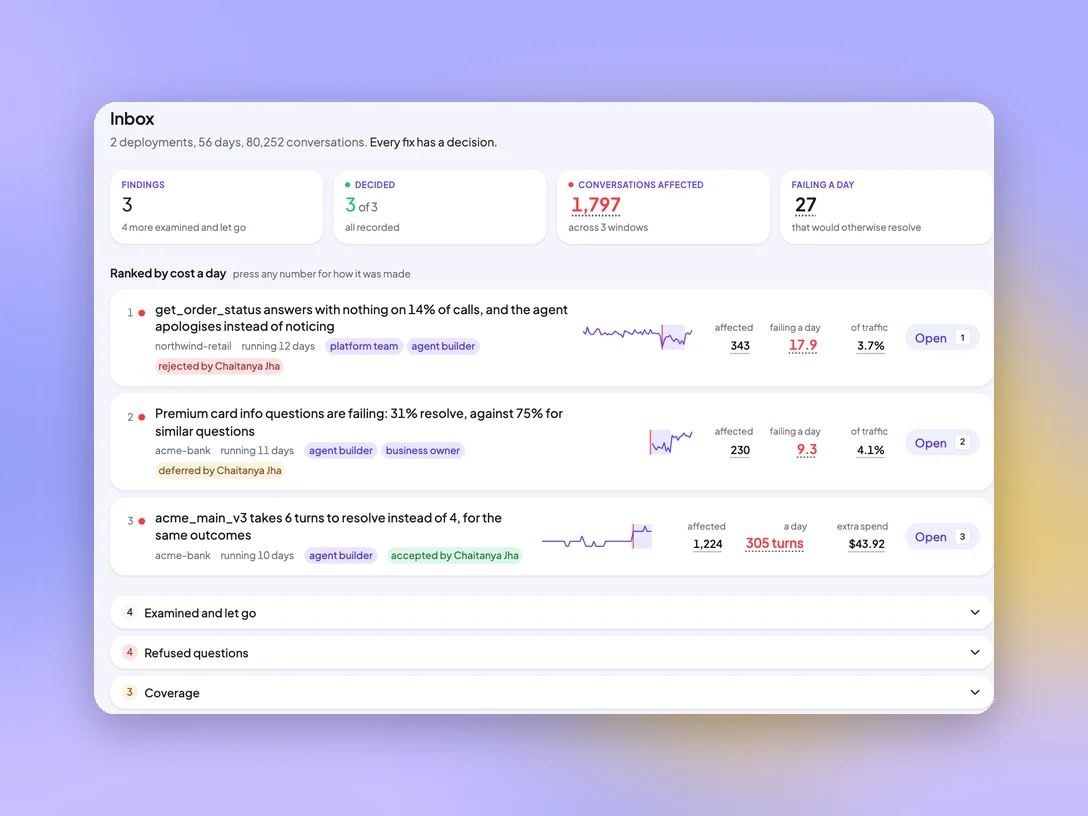Click the running 11 days text

pos(257,450)
